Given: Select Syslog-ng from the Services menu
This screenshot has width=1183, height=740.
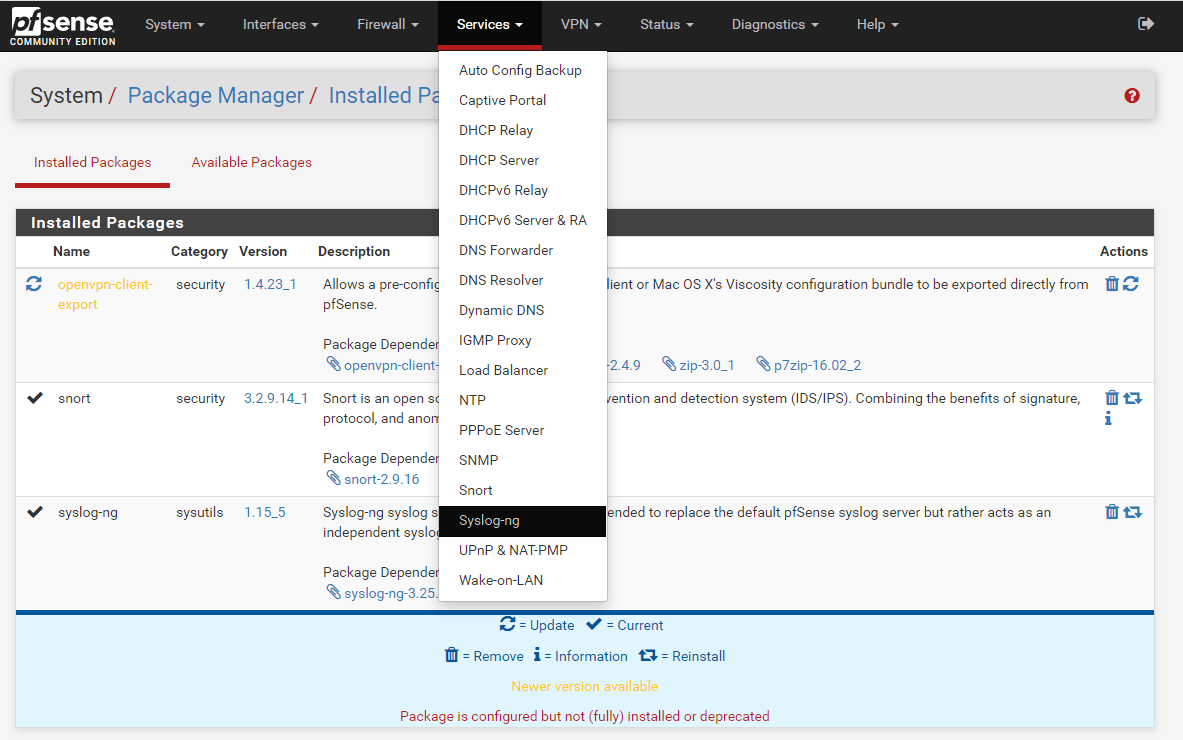Looking at the screenshot, I should pyautogui.click(x=490, y=520).
